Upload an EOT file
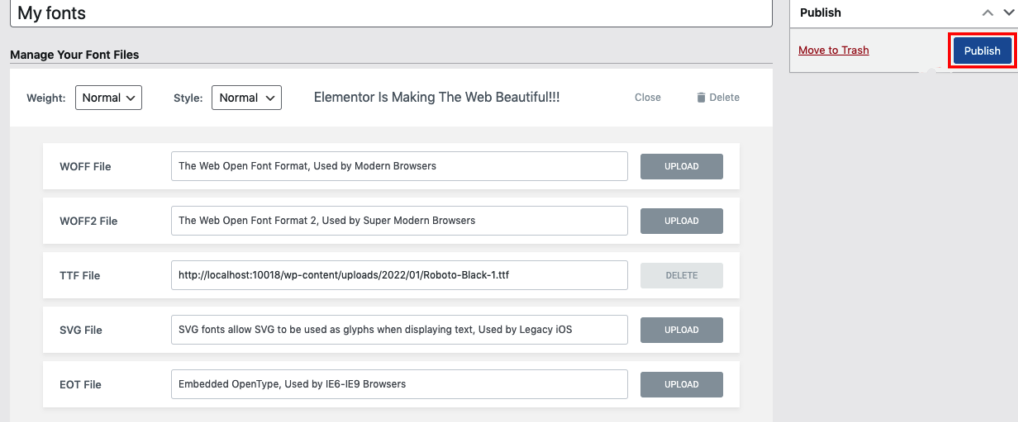 pos(681,383)
